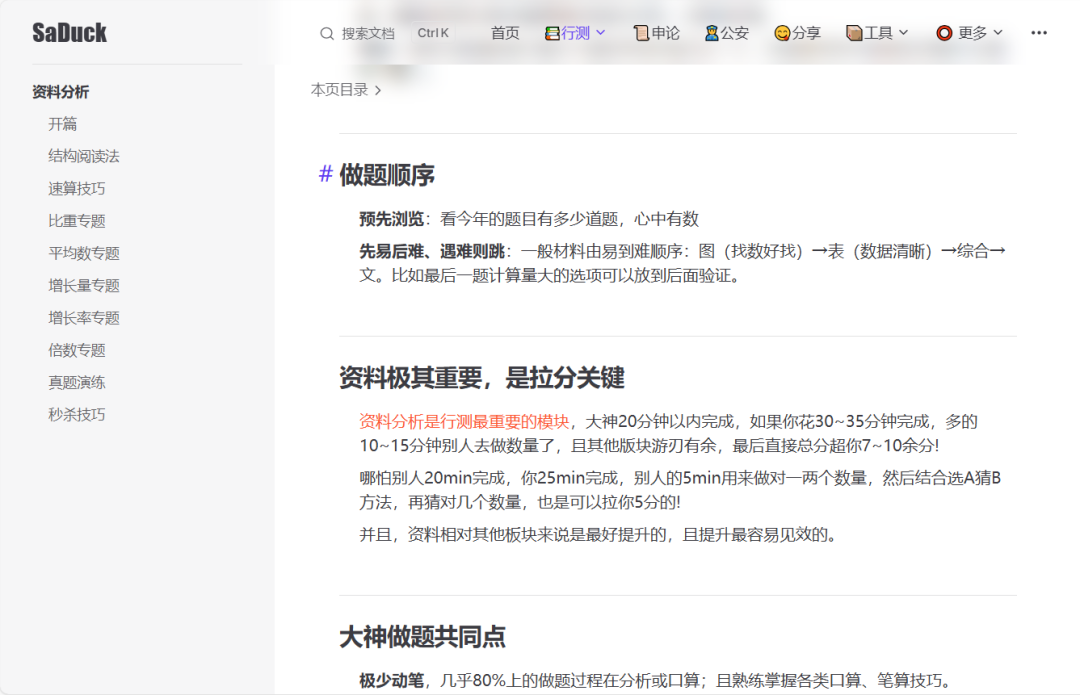The height and width of the screenshot is (695, 1080).
Task: Open the 分享 navigation item
Action: point(798,32)
